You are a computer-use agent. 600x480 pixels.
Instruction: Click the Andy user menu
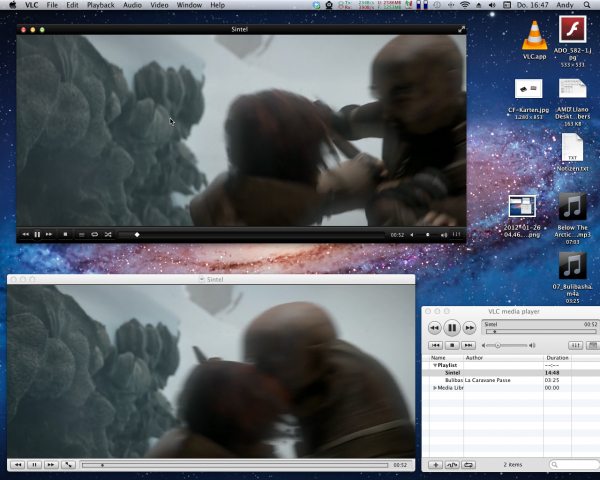[565, 5]
